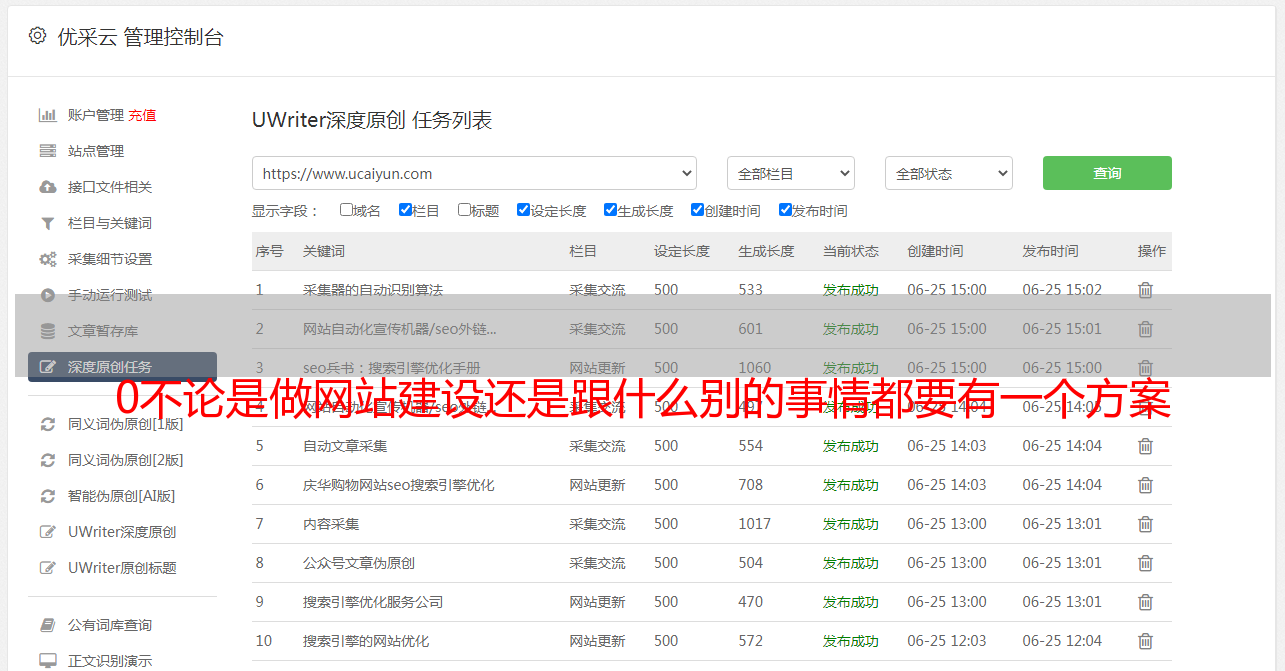Click the cloud upload icon for 接口文件相关
Viewport: 1285px width, 671px height.
click(47, 187)
